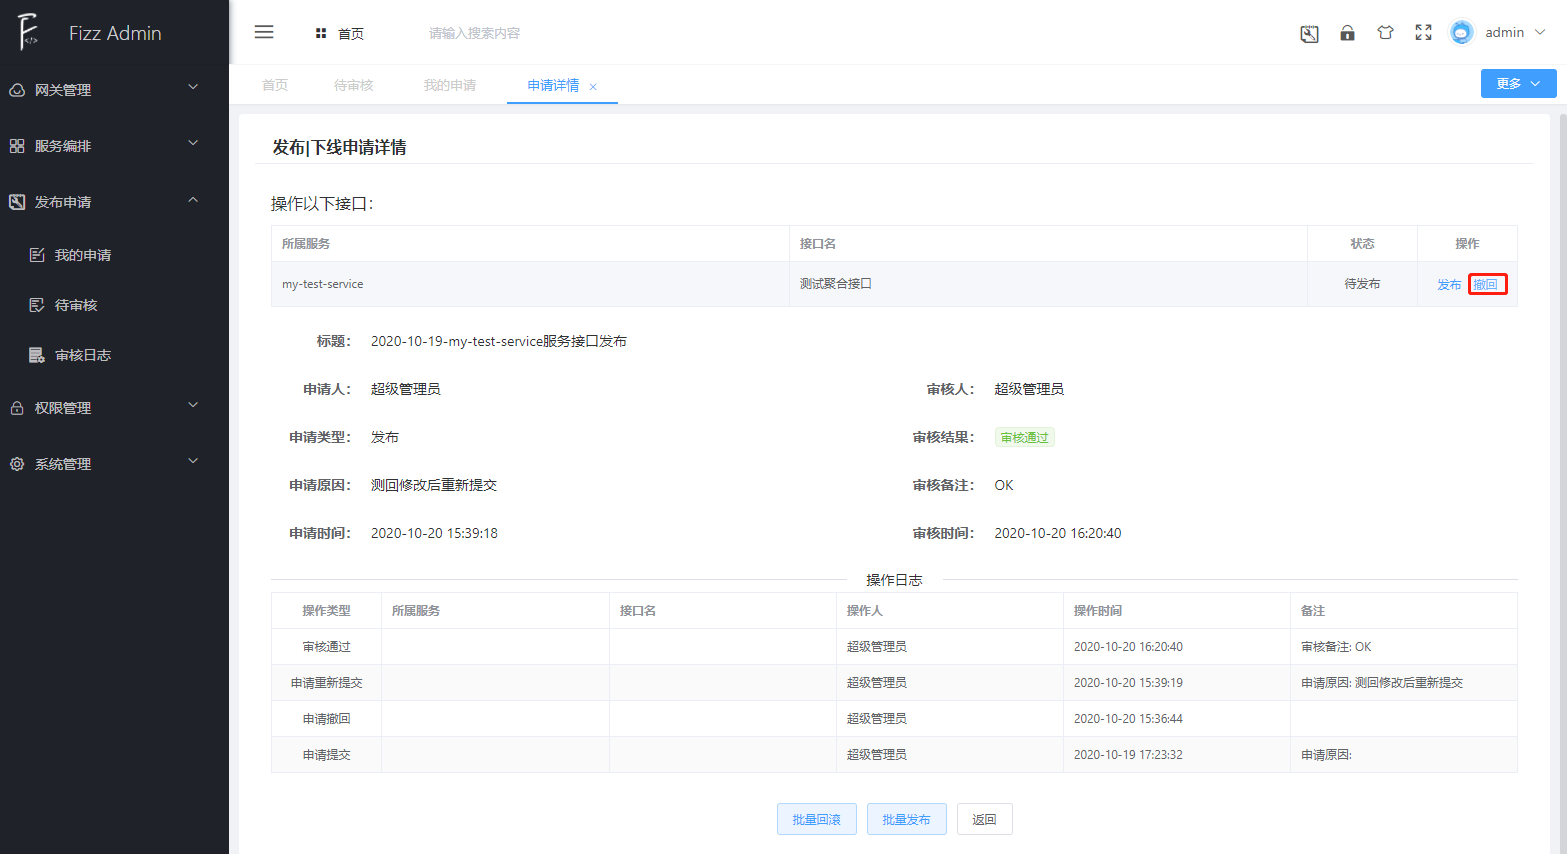Image resolution: width=1567 pixels, height=854 pixels.
Task: Click the 批量发布 batch publish button
Action: [x=905, y=818]
